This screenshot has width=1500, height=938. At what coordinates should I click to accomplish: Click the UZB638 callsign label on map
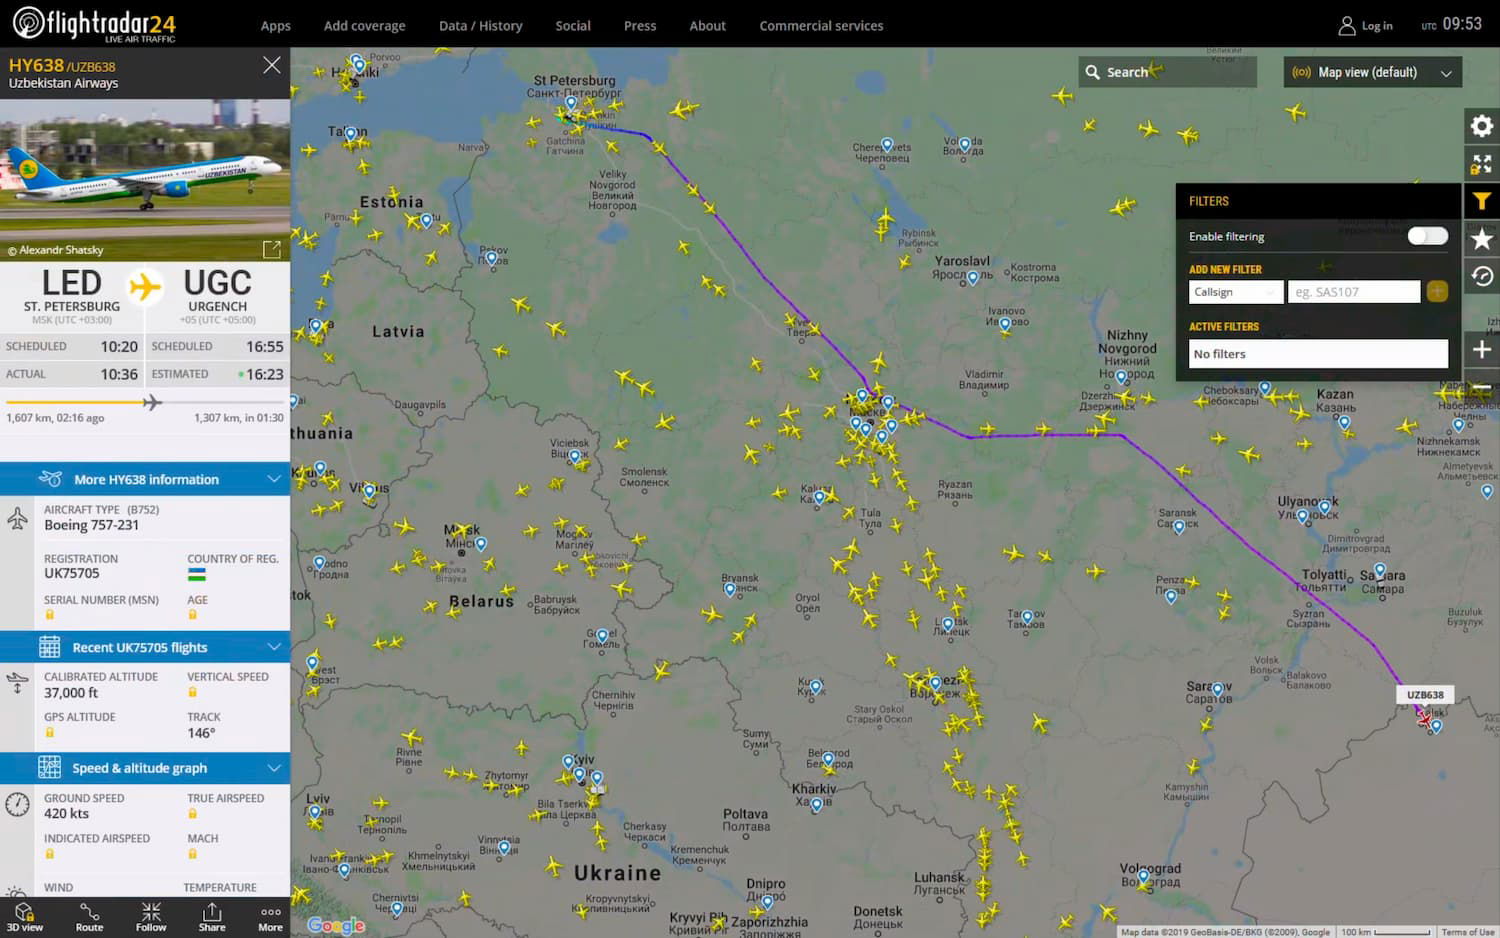tap(1425, 695)
